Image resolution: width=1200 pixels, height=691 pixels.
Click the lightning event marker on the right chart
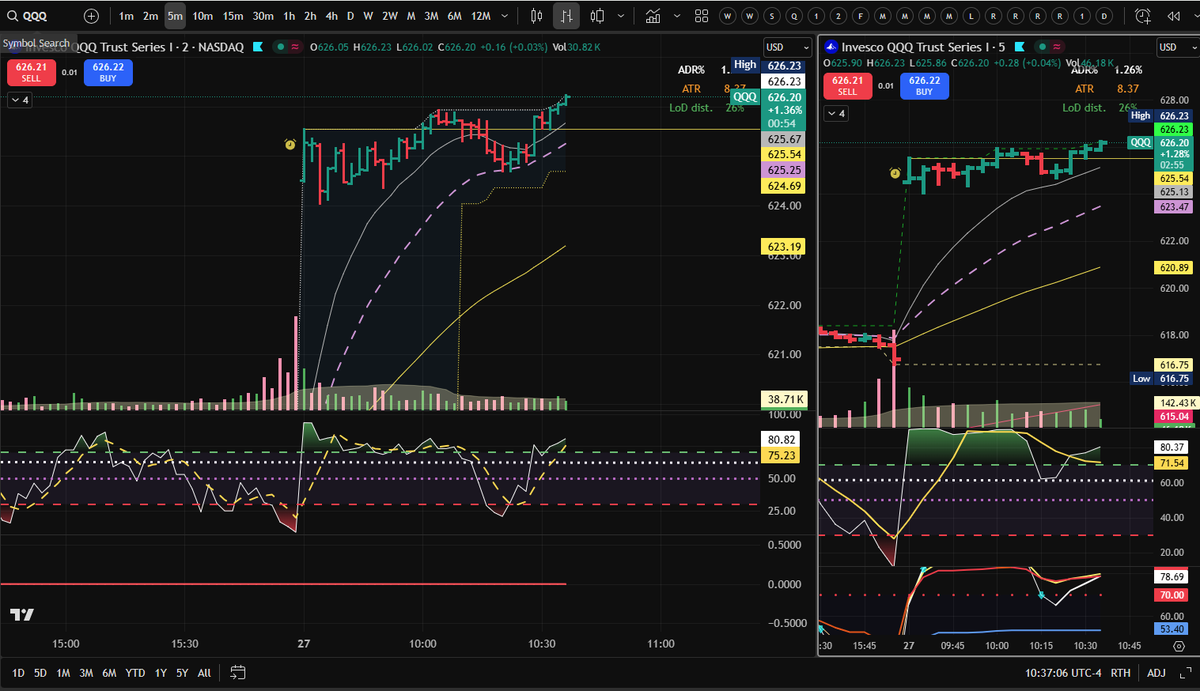[895, 173]
